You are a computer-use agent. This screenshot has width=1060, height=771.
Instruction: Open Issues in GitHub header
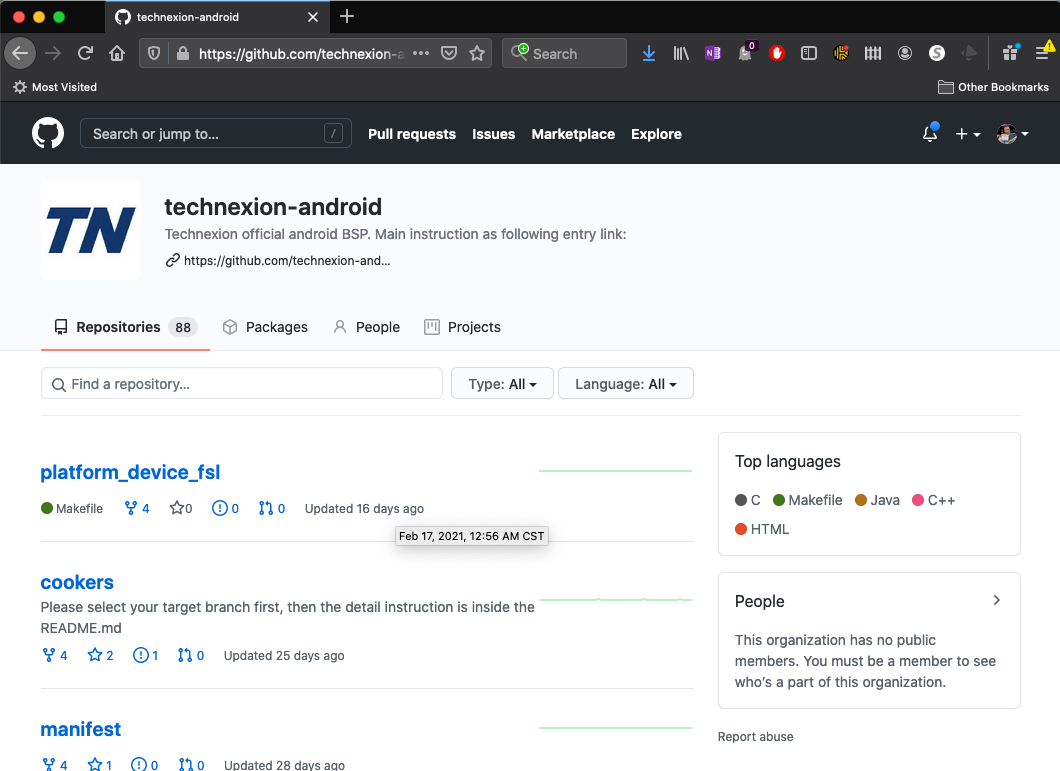point(493,134)
